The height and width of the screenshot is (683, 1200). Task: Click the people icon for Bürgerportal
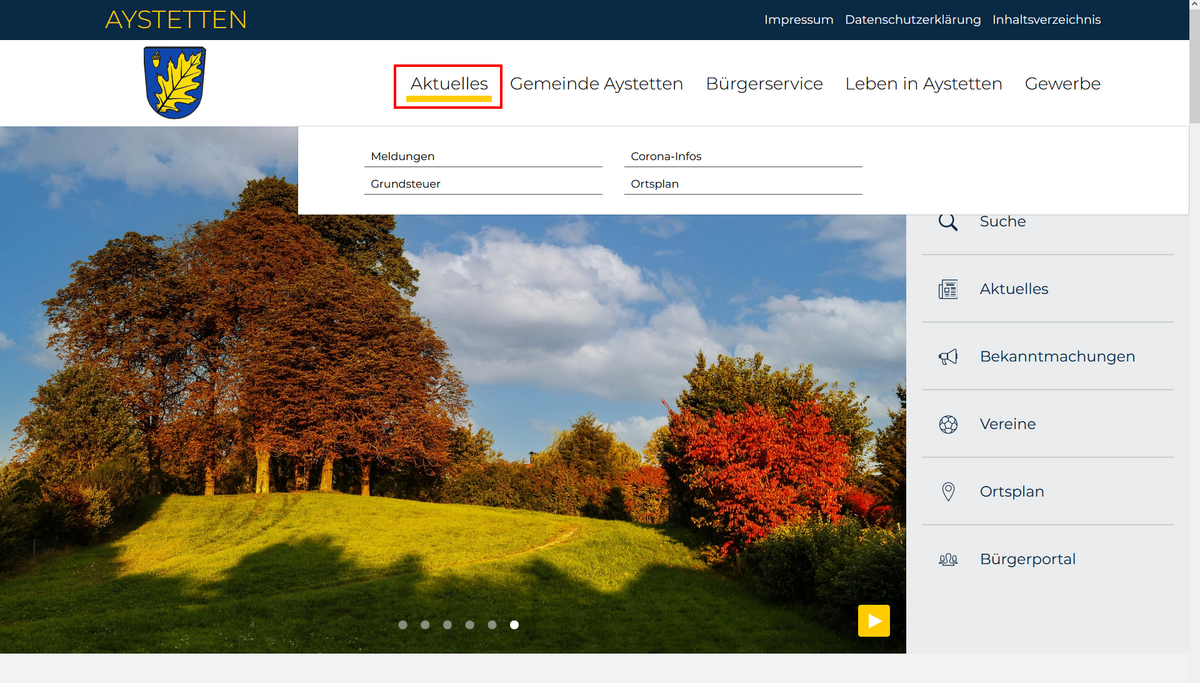tap(948, 560)
